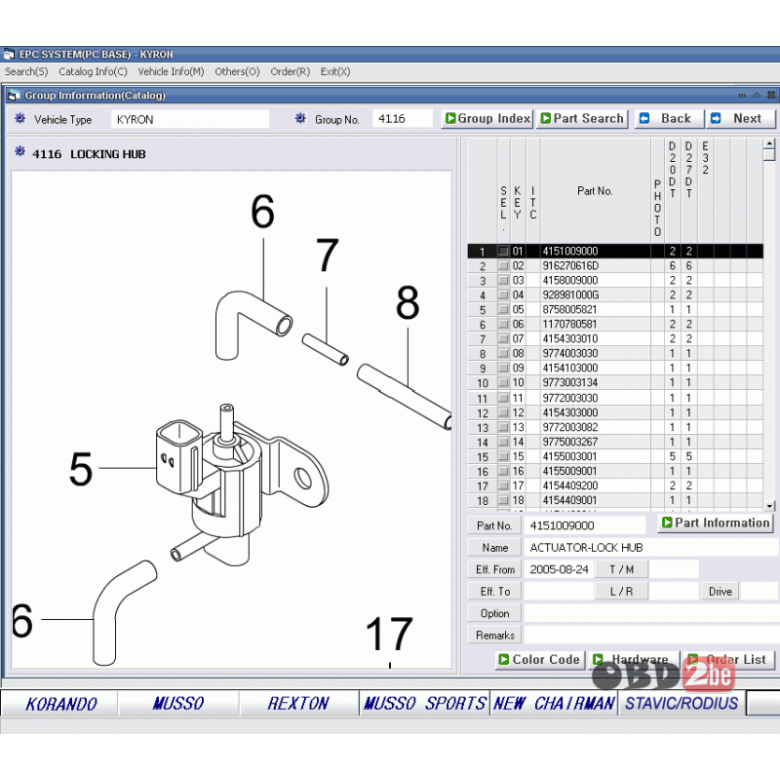Check SEL box for part 4154103000

pos(503,368)
